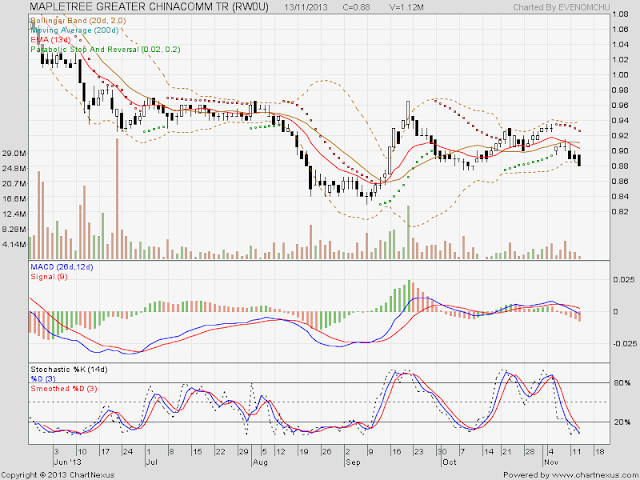Click the 1.06 price axis label
The width and height of the screenshot is (640, 480).
point(620,29)
